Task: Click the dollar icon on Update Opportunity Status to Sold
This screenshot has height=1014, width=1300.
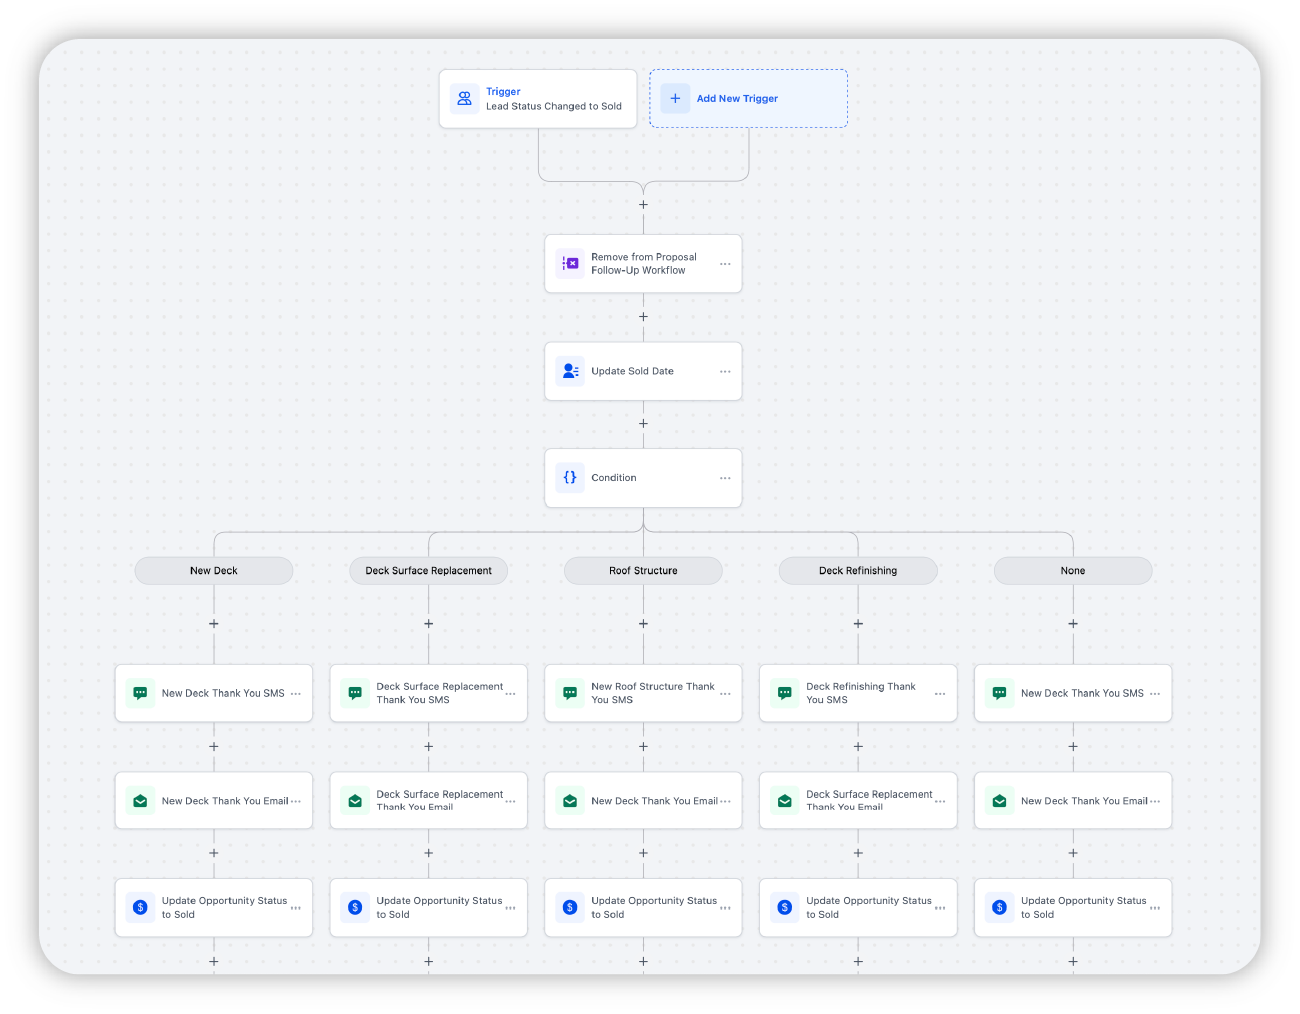Action: click(140, 906)
